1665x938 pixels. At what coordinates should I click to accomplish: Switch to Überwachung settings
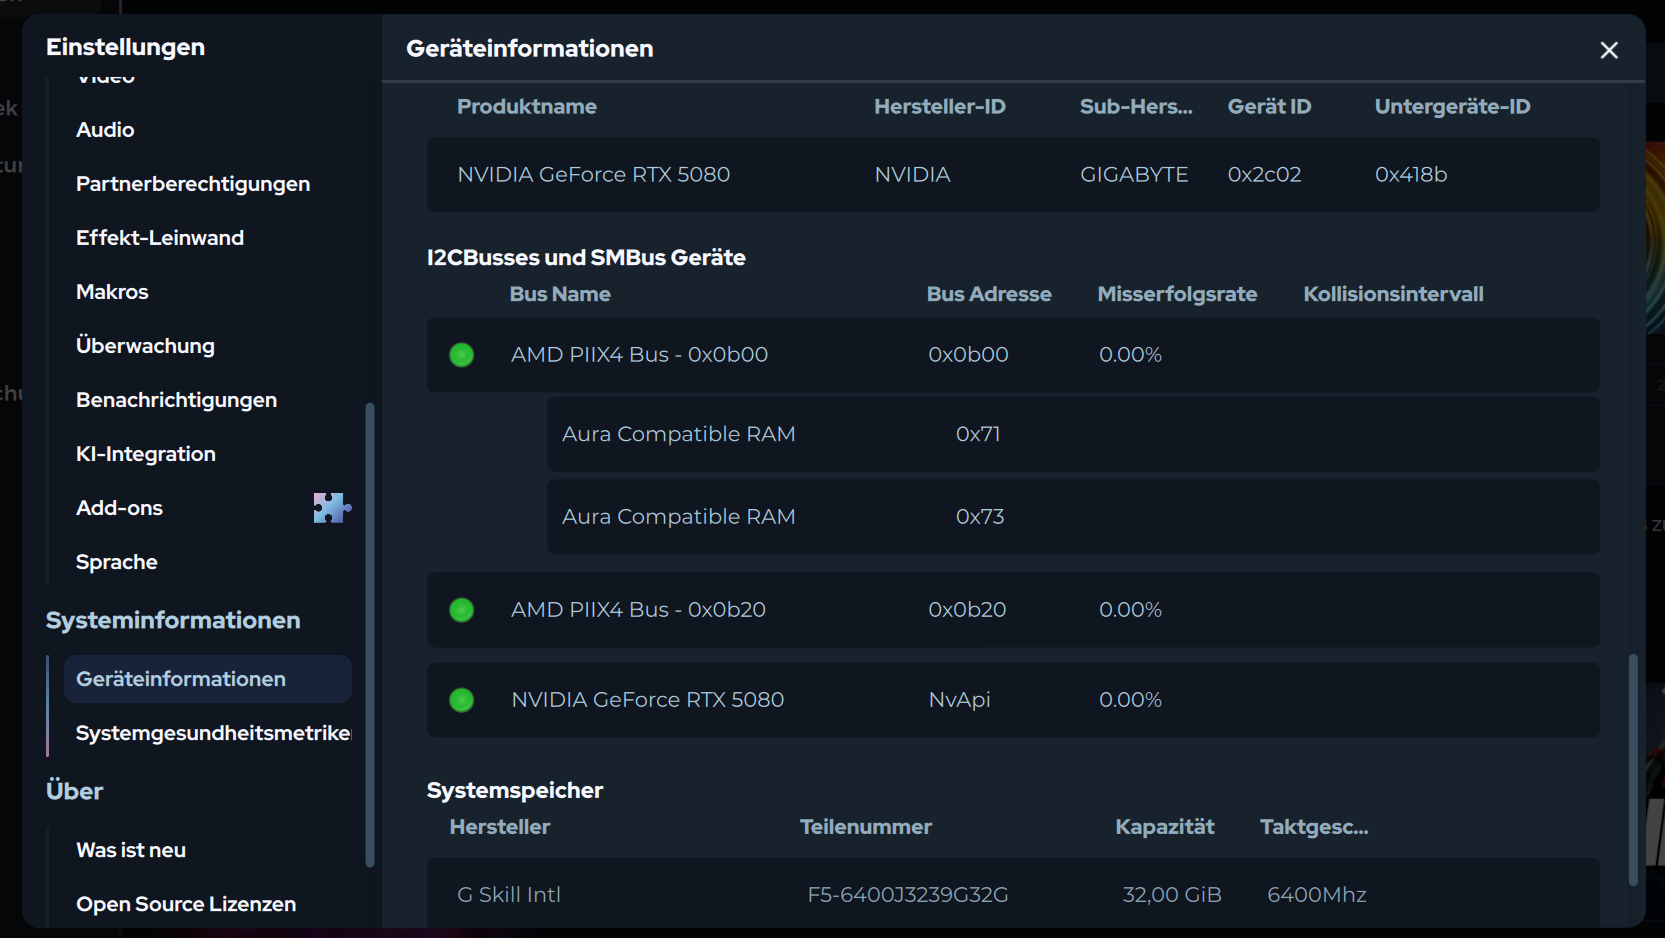click(145, 346)
